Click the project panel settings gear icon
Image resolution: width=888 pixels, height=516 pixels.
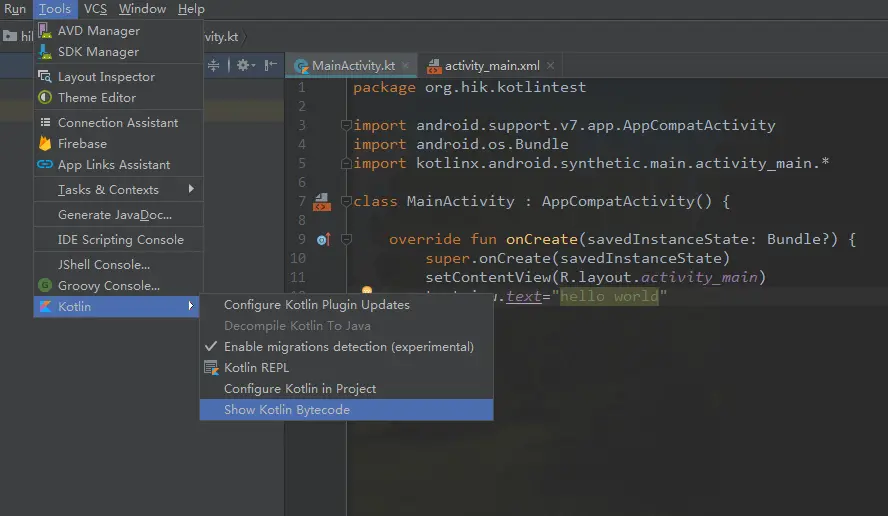[245, 65]
